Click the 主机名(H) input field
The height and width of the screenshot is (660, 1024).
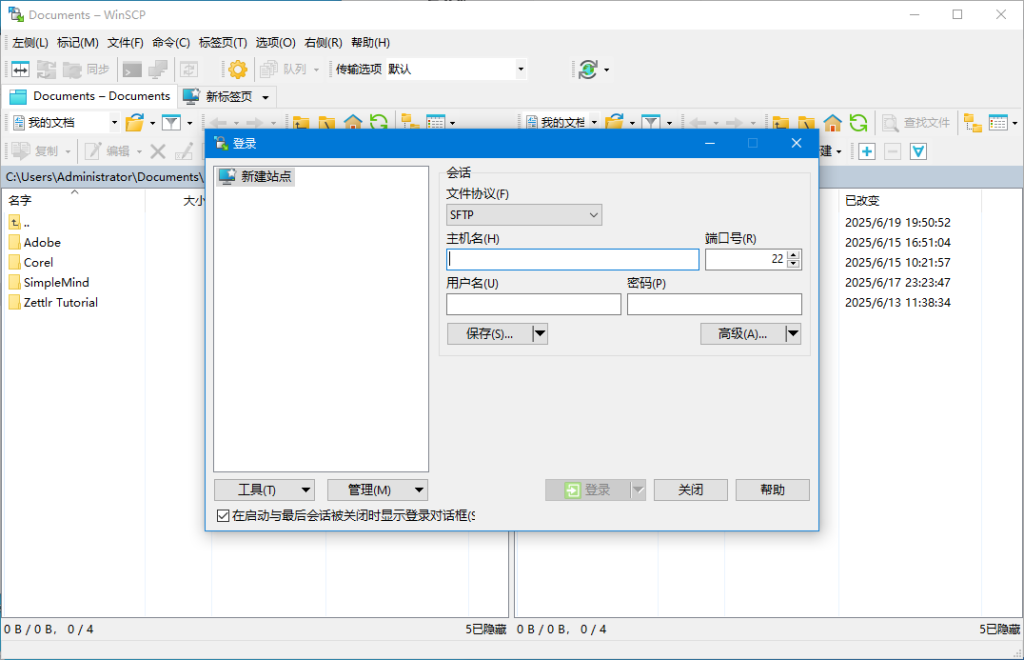573,259
